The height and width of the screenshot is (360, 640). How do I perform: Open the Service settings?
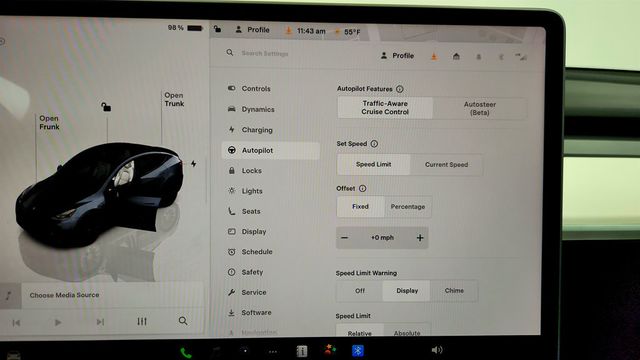[247, 292]
